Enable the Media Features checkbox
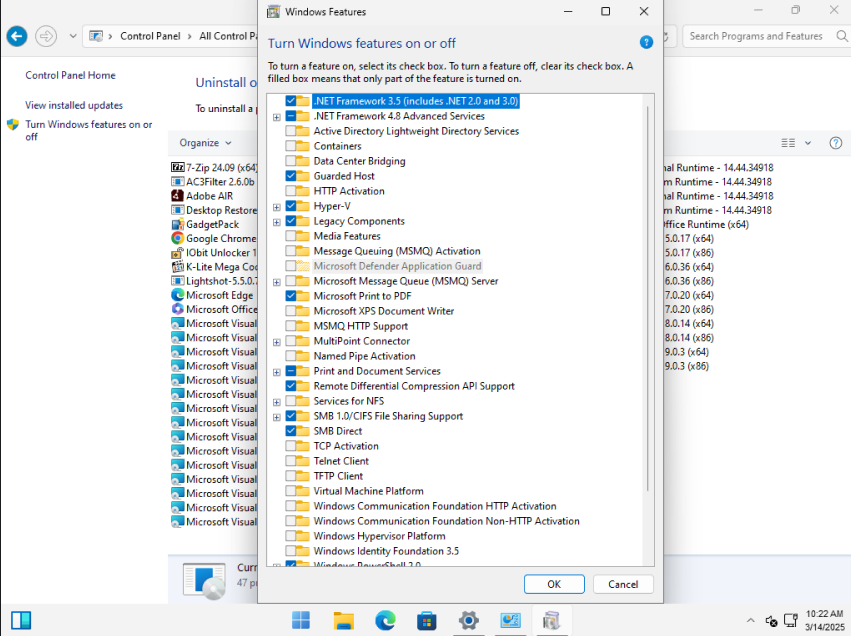The height and width of the screenshot is (636, 851). (291, 236)
